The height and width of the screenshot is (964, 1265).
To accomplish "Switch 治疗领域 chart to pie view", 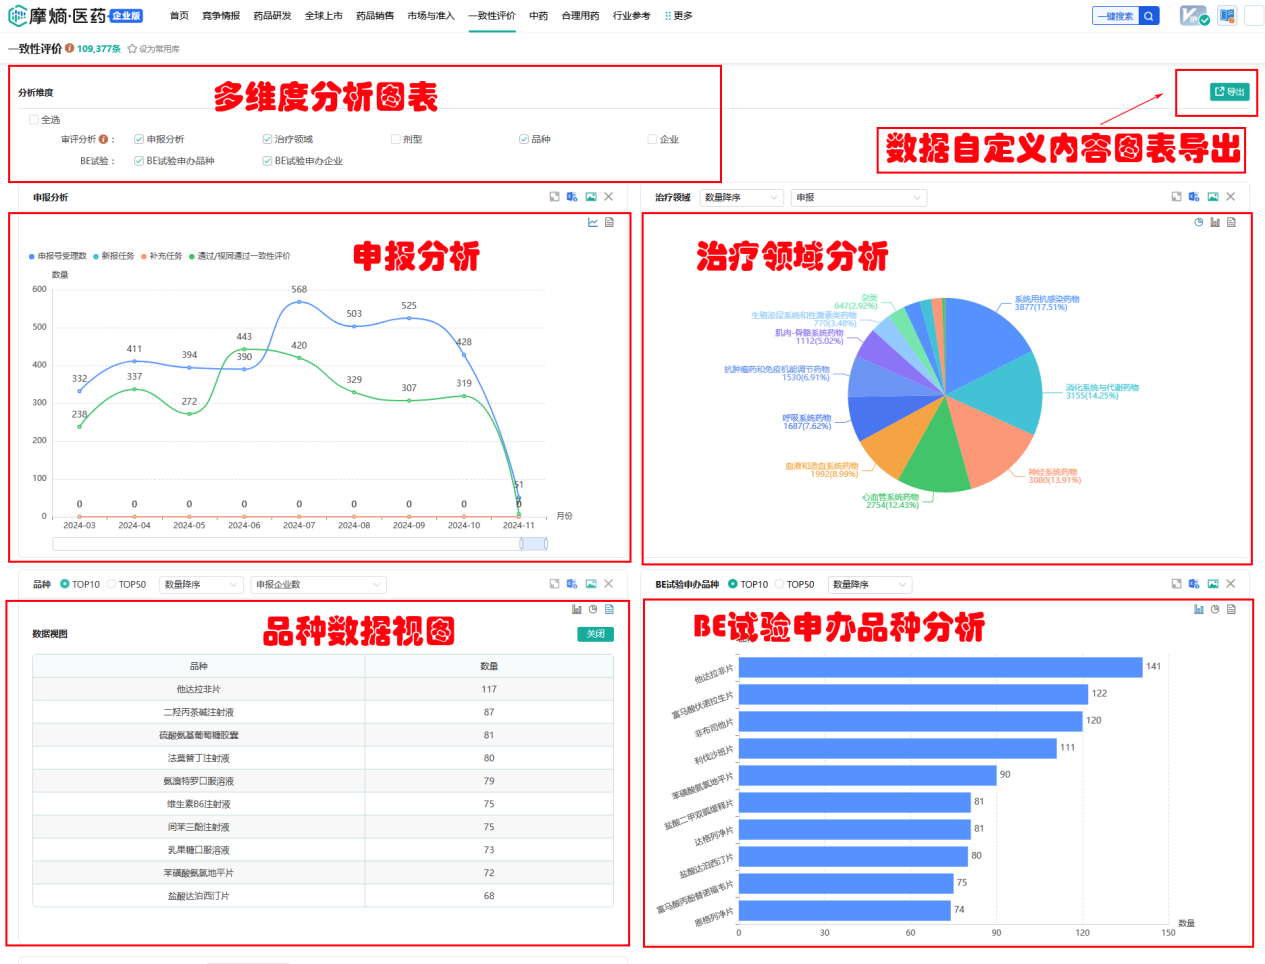I will point(1199,222).
